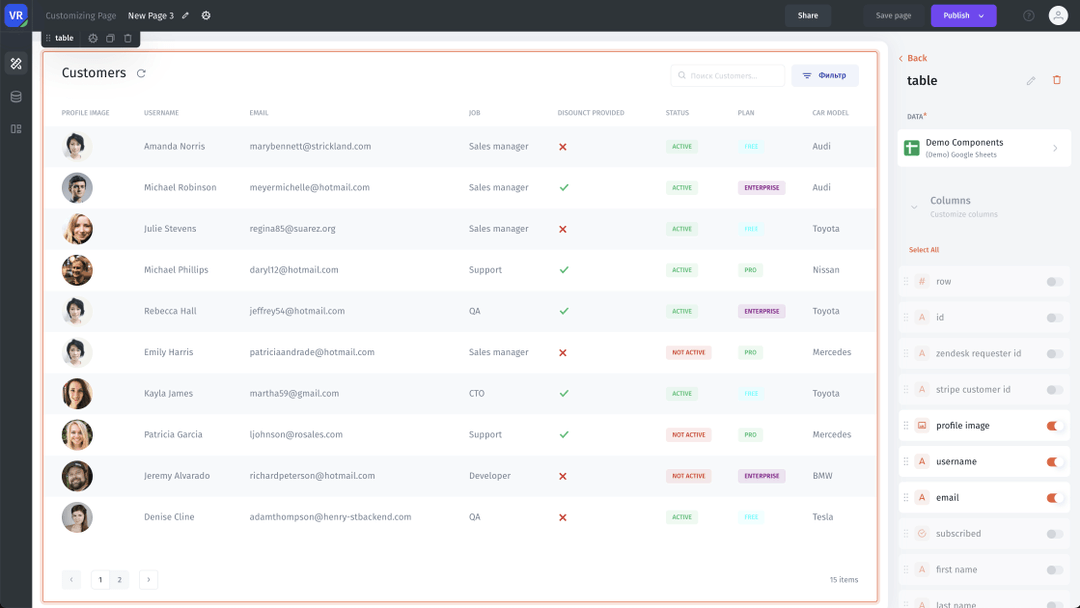Open the Demo Components data source details
The width and height of the screenshot is (1080, 608).
pyautogui.click(x=984, y=147)
